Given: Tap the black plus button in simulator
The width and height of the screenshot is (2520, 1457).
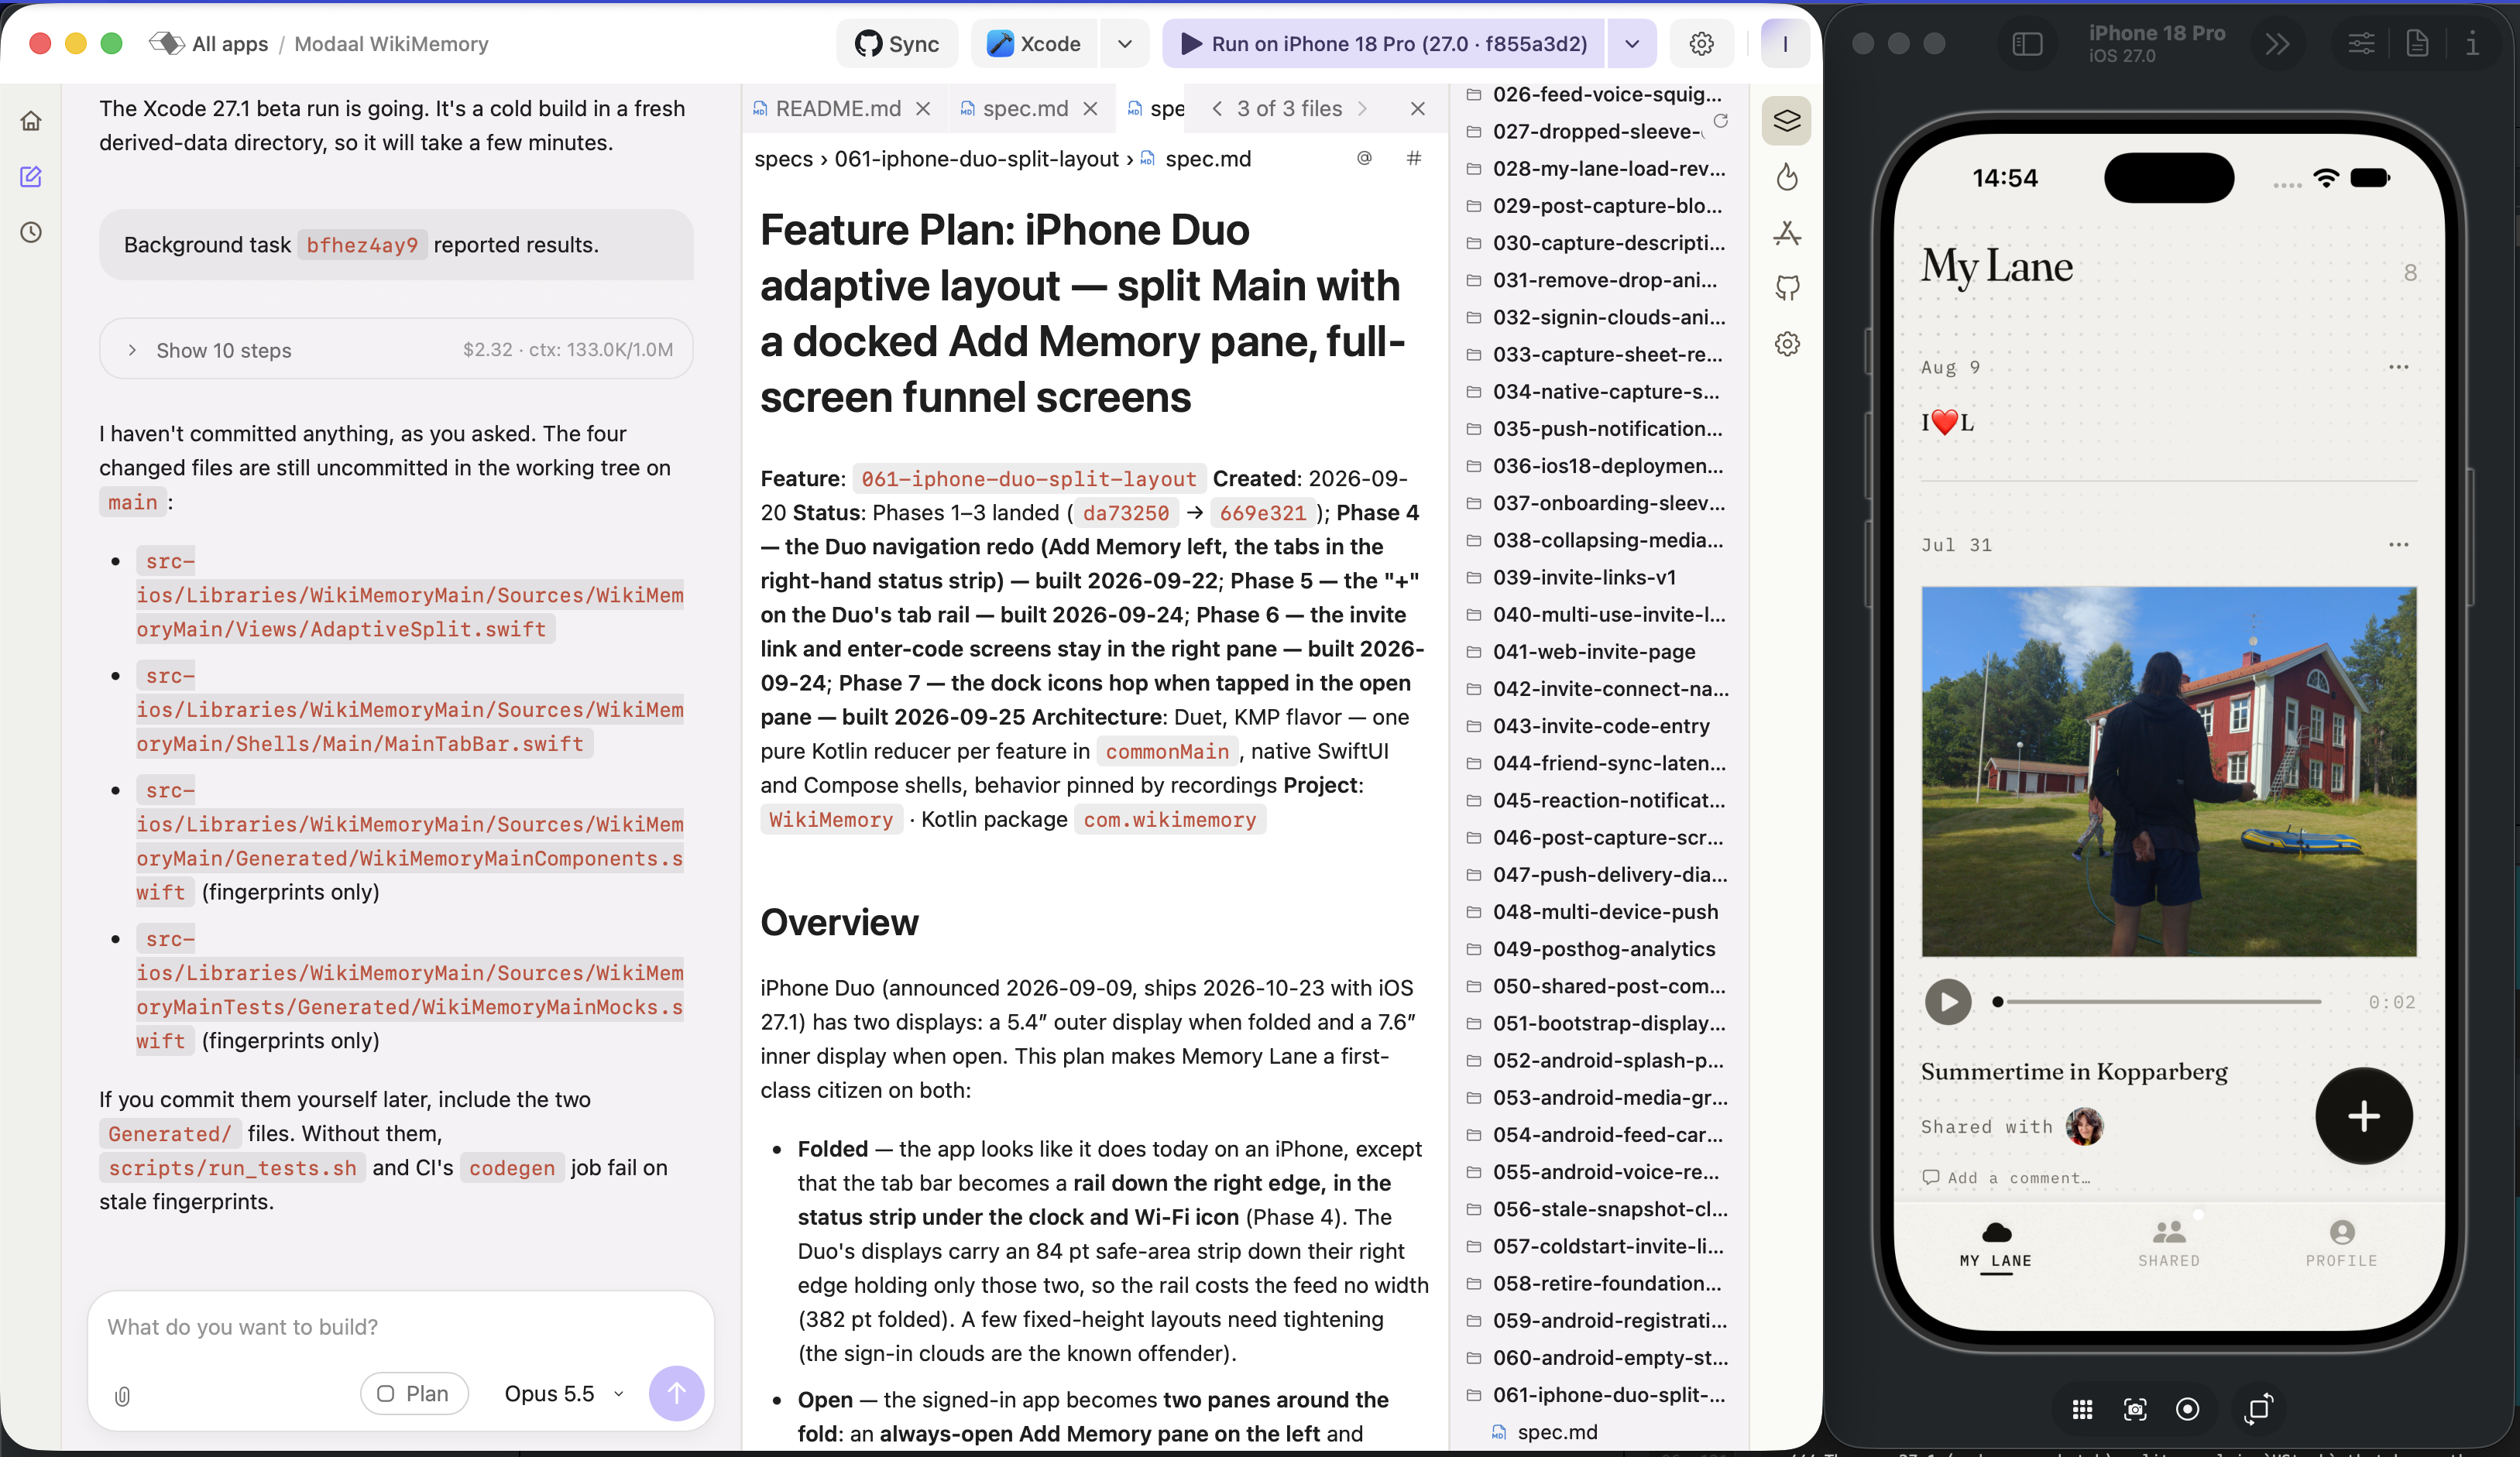Looking at the screenshot, I should pos(2363,1115).
